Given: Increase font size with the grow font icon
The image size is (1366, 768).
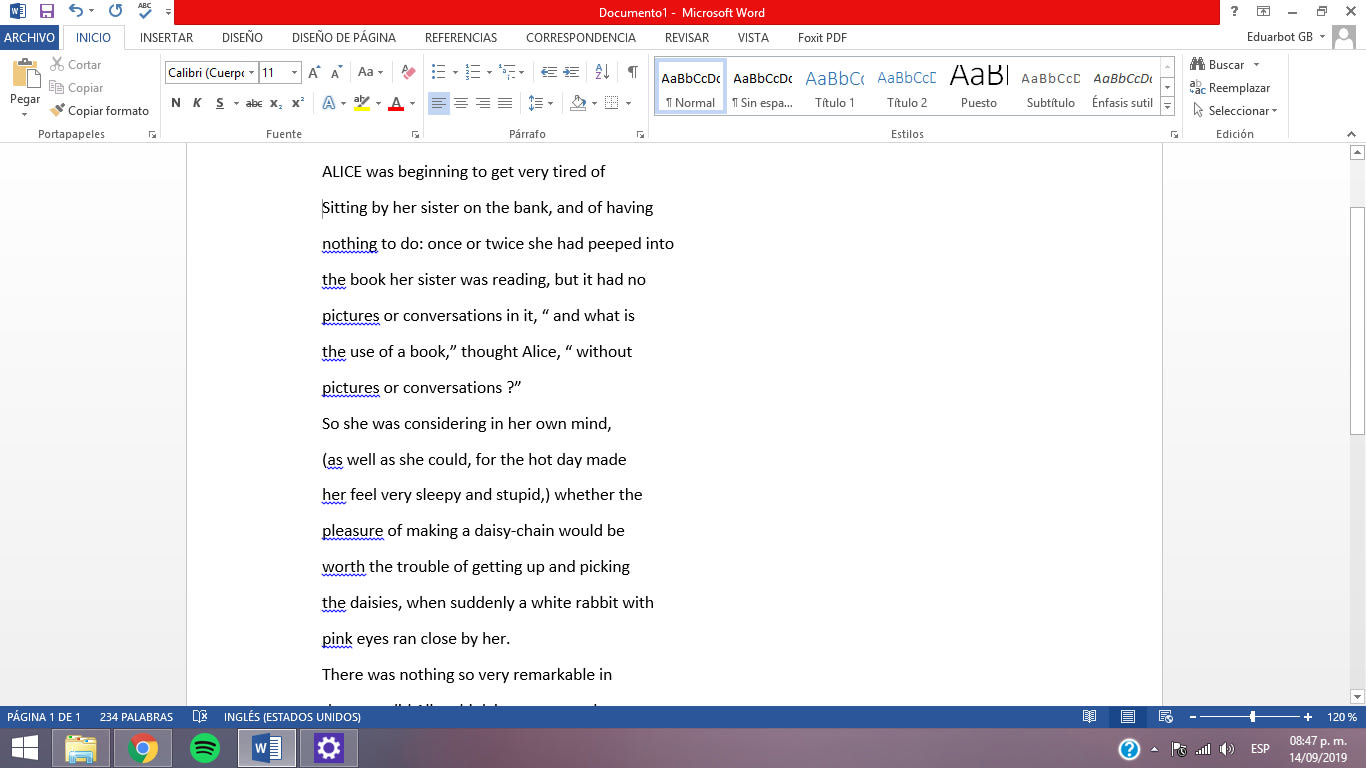Looking at the screenshot, I should pyautogui.click(x=314, y=72).
